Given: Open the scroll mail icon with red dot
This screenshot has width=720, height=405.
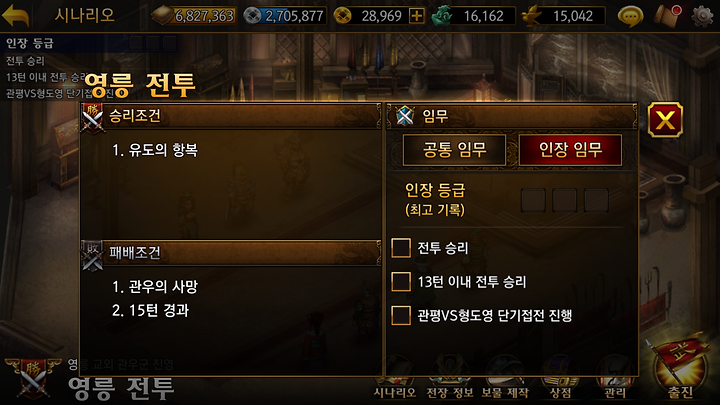Looking at the screenshot, I should (x=668, y=17).
